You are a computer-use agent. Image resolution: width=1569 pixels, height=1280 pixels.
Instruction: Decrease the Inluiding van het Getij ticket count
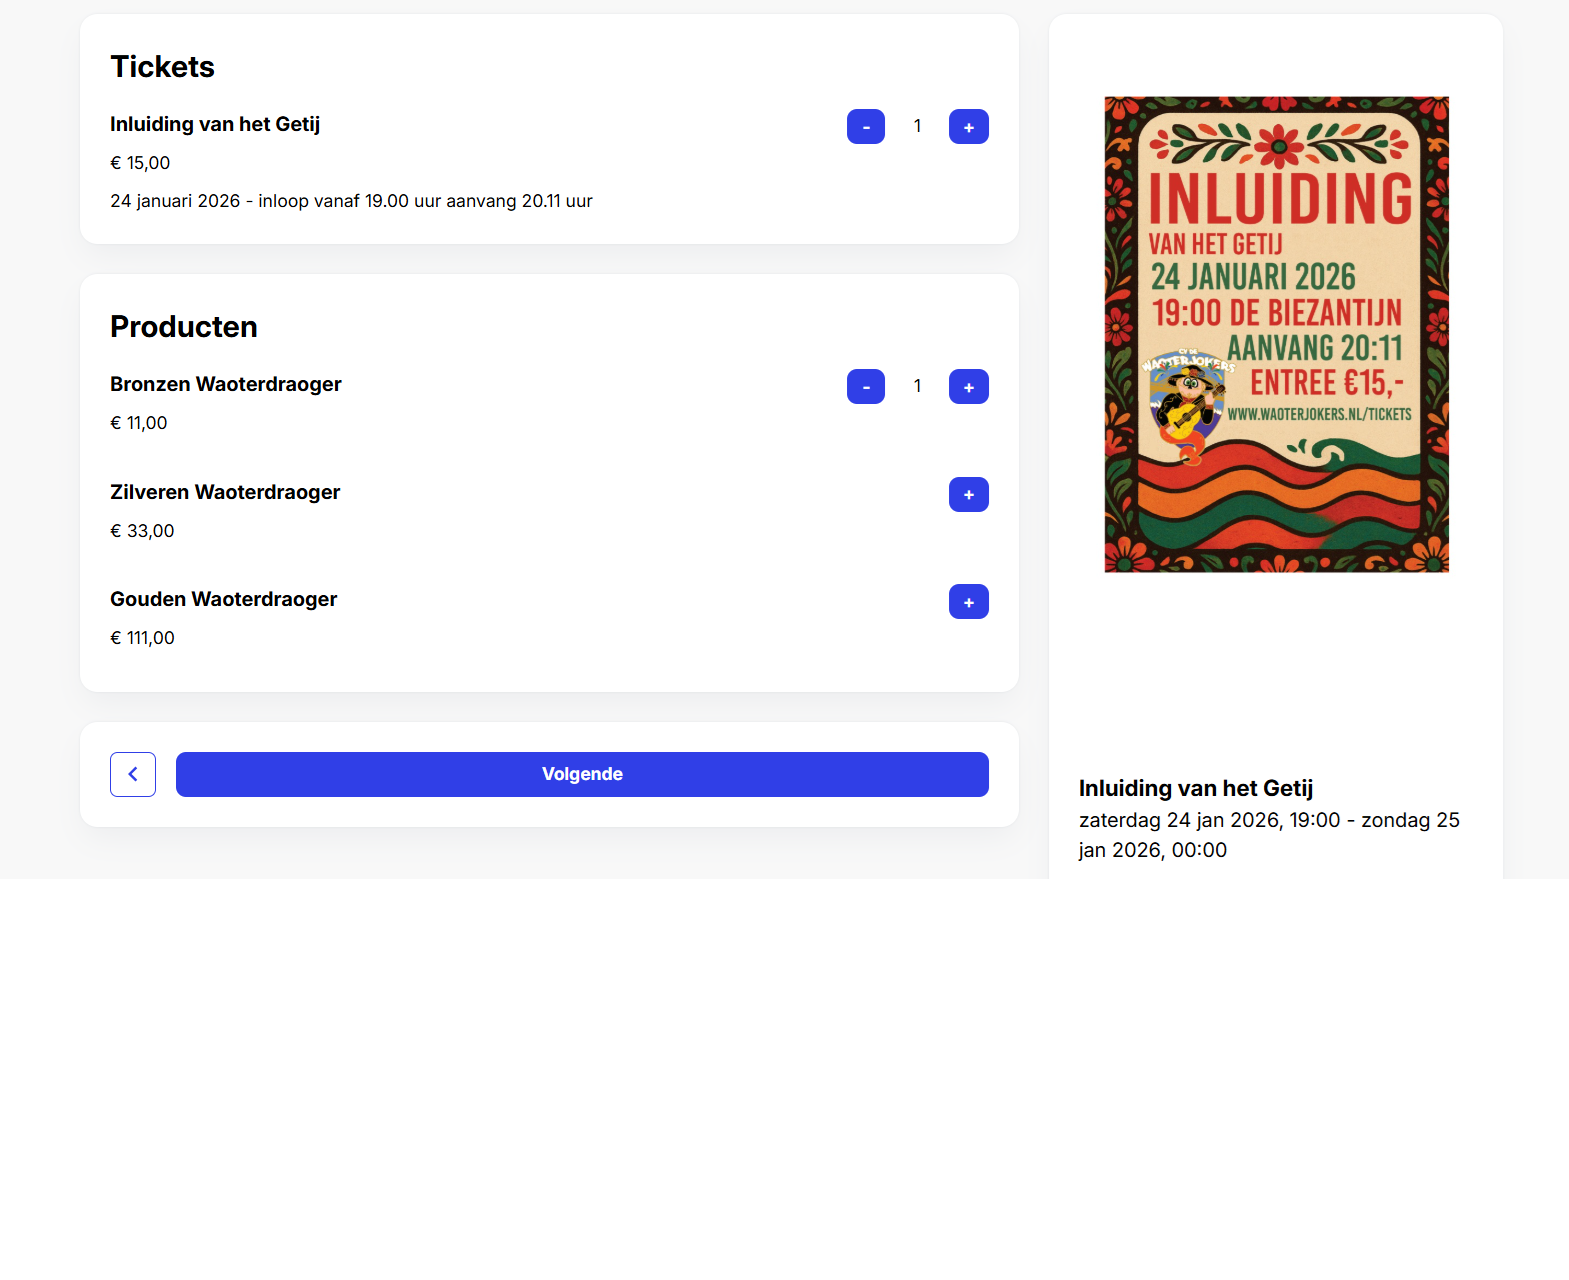[x=865, y=127]
